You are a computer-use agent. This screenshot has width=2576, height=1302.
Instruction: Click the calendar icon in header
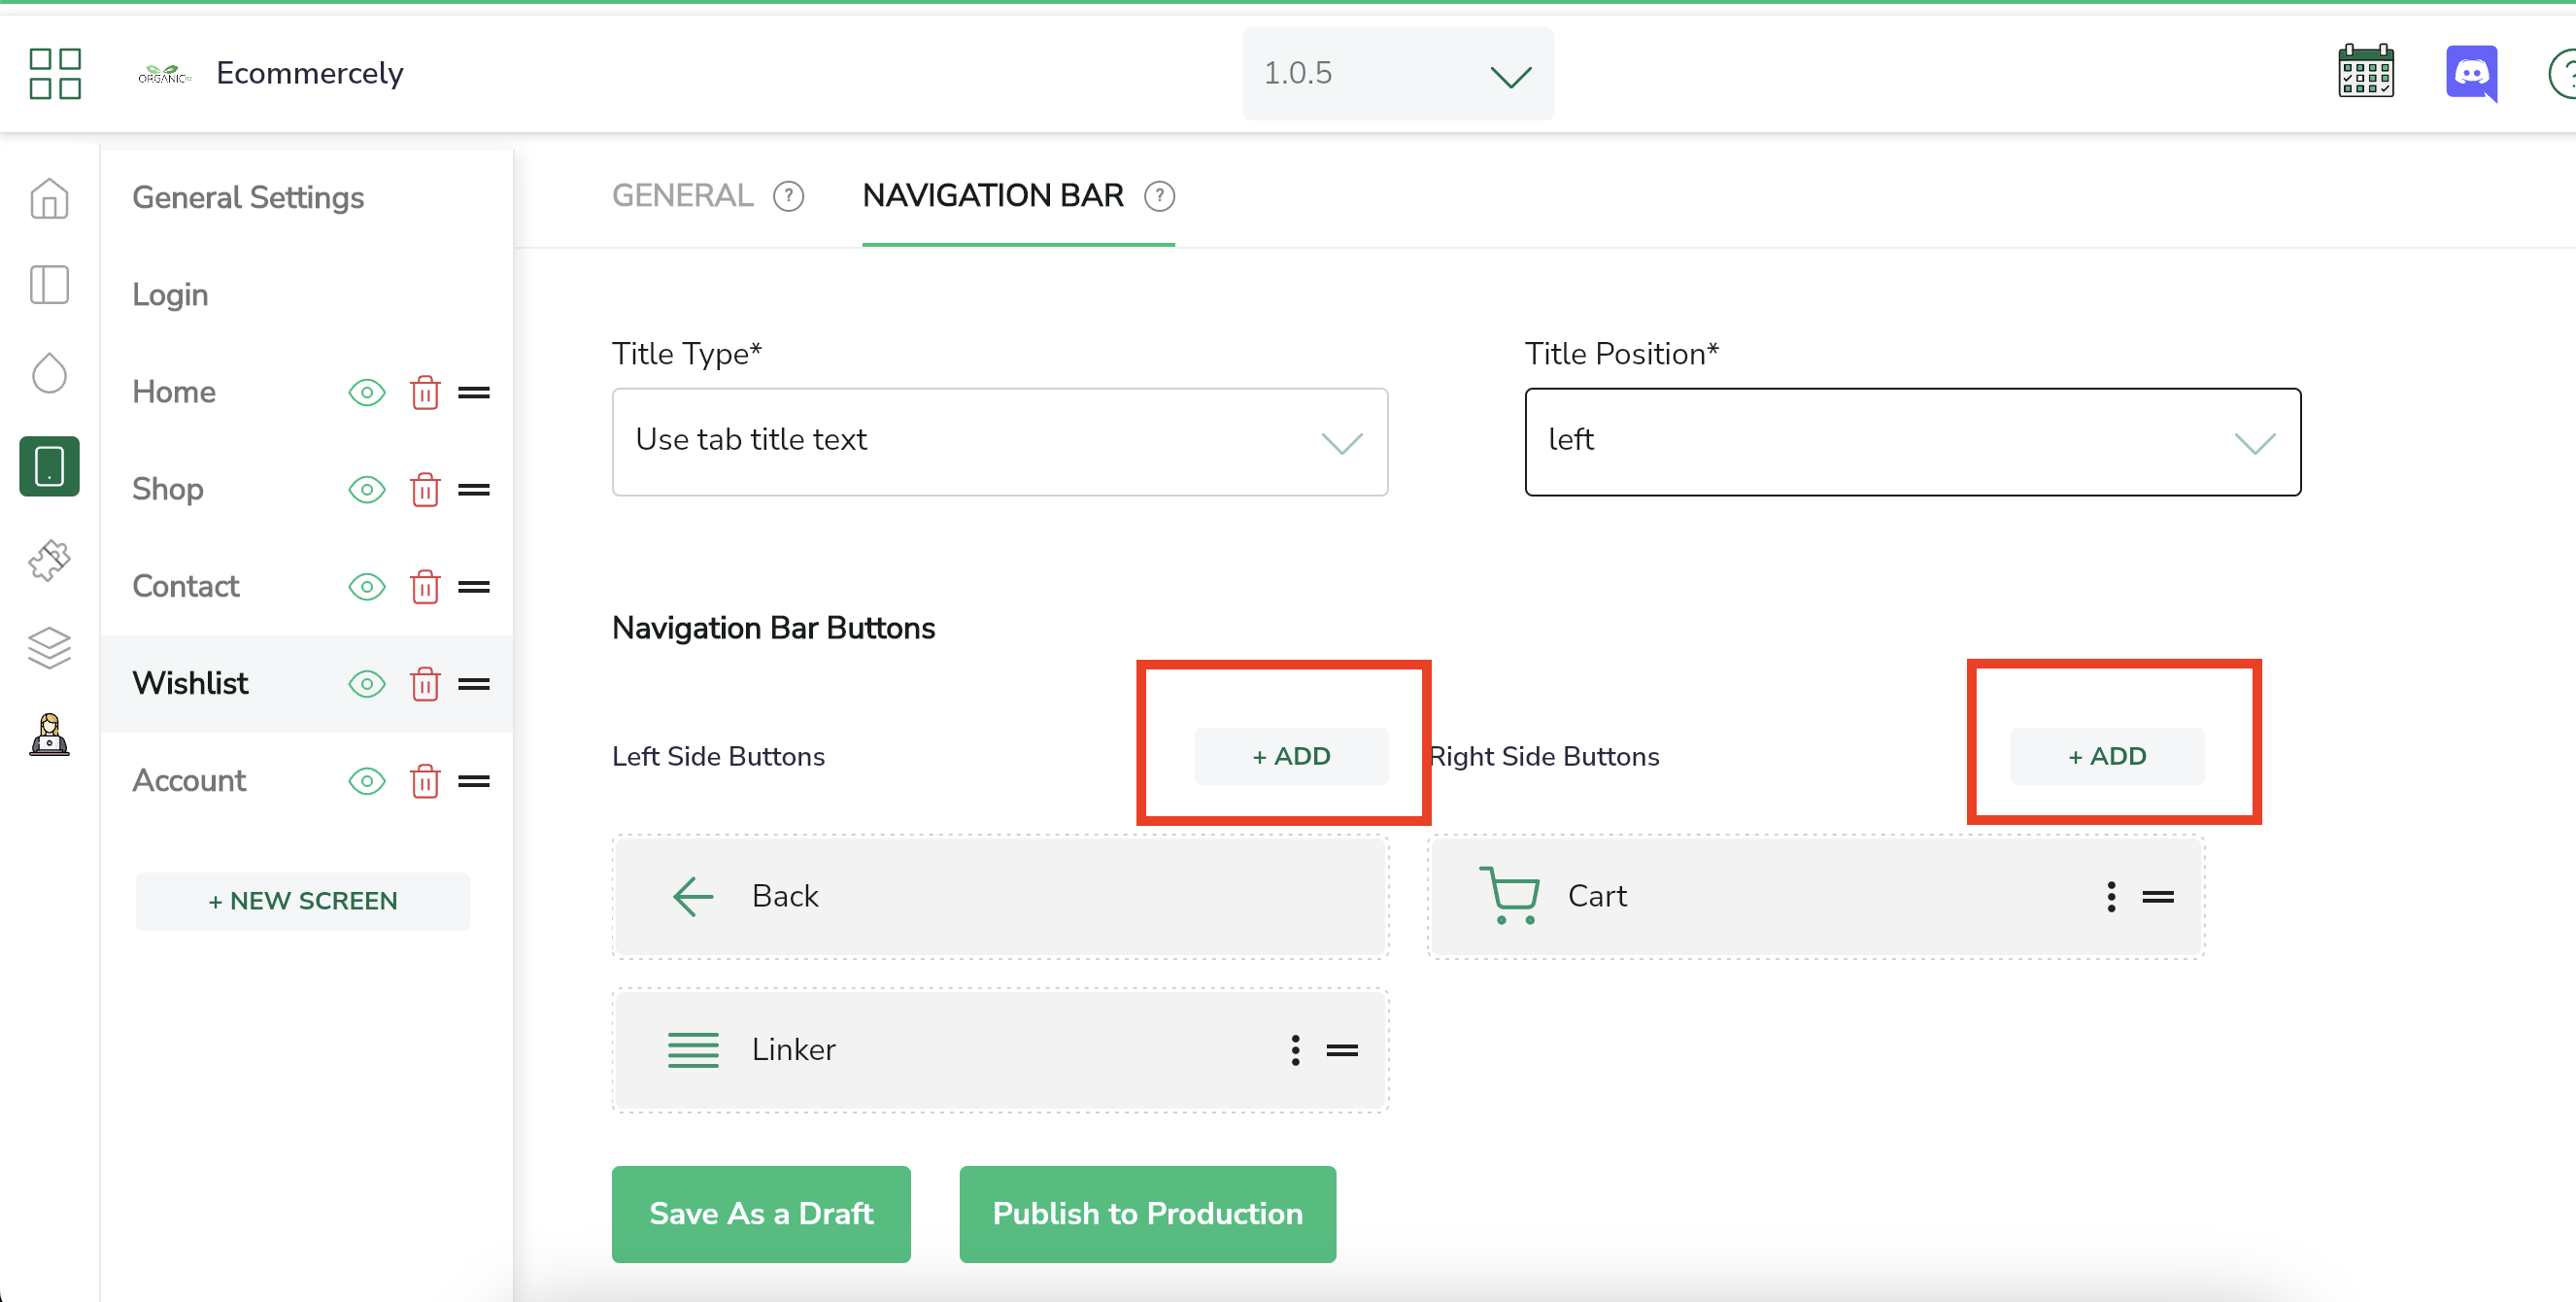tap(2365, 72)
